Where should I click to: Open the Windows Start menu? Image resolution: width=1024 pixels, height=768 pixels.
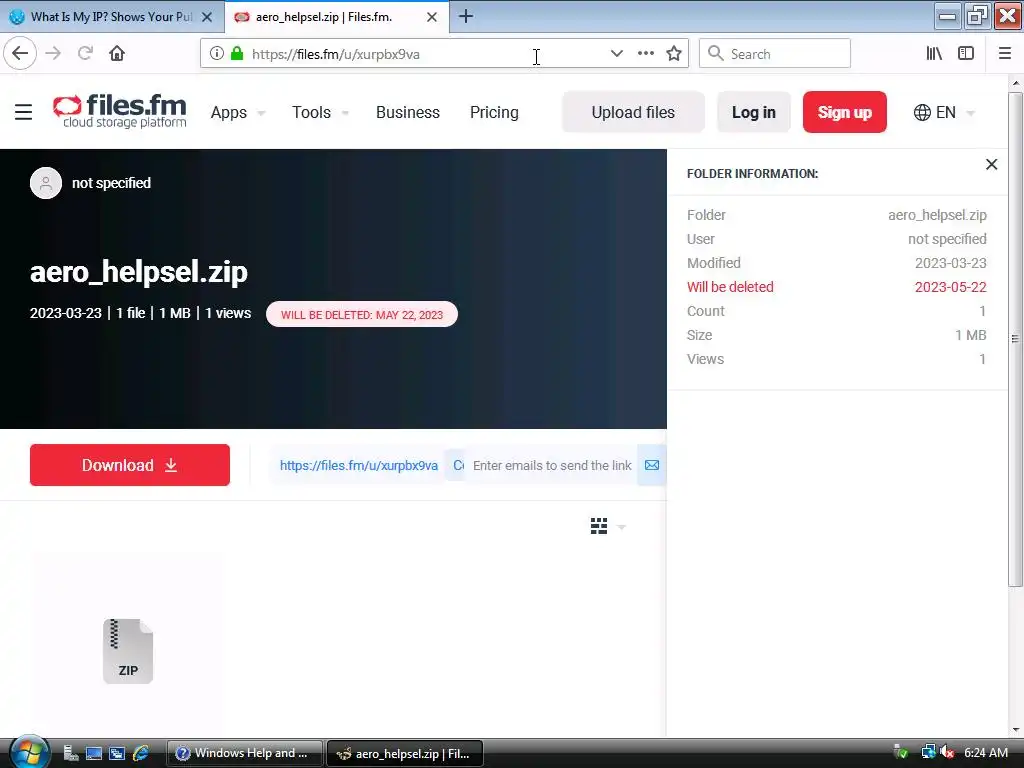coord(29,752)
